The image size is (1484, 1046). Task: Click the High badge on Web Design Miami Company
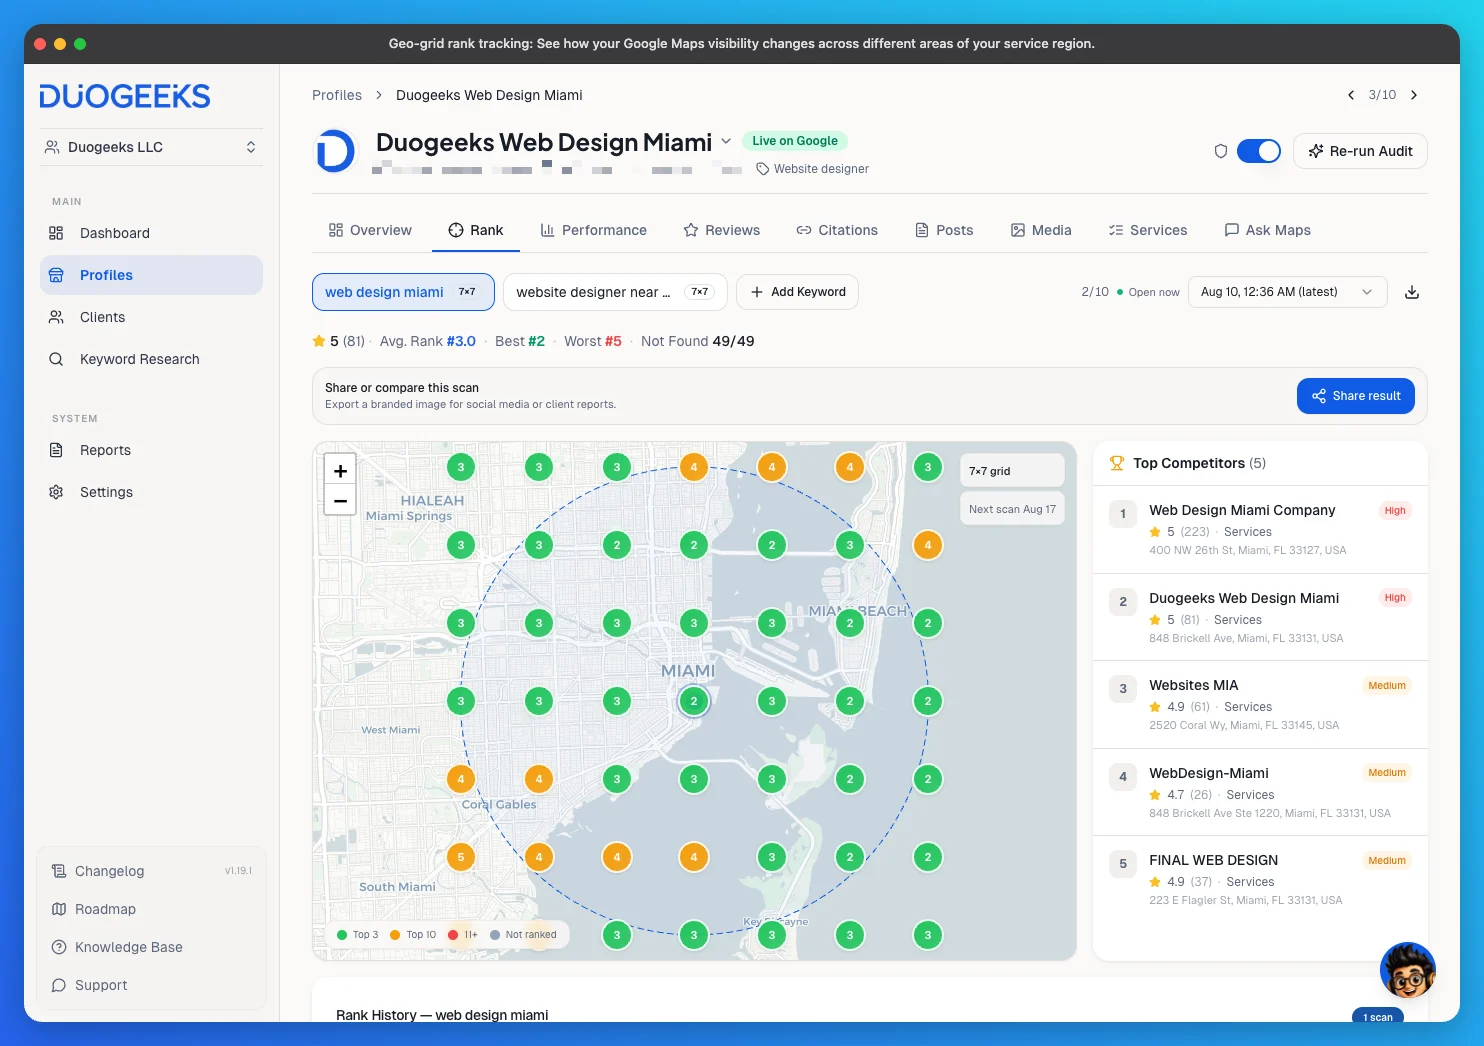pos(1395,511)
